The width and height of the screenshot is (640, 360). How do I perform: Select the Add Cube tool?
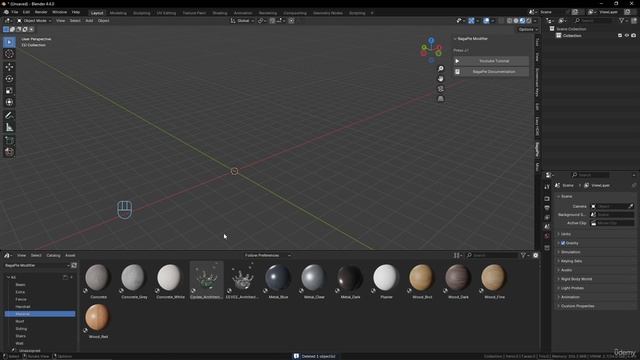click(x=9, y=140)
